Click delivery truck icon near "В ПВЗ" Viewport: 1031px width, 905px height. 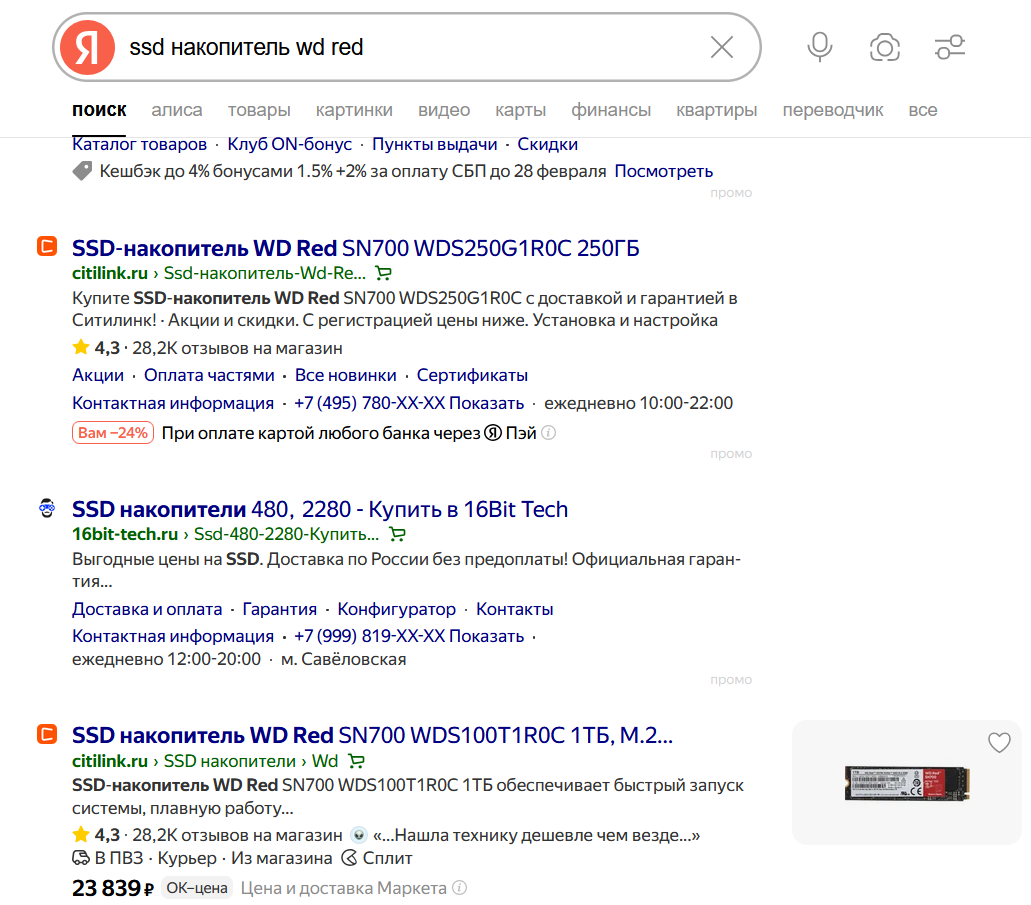coord(81,858)
